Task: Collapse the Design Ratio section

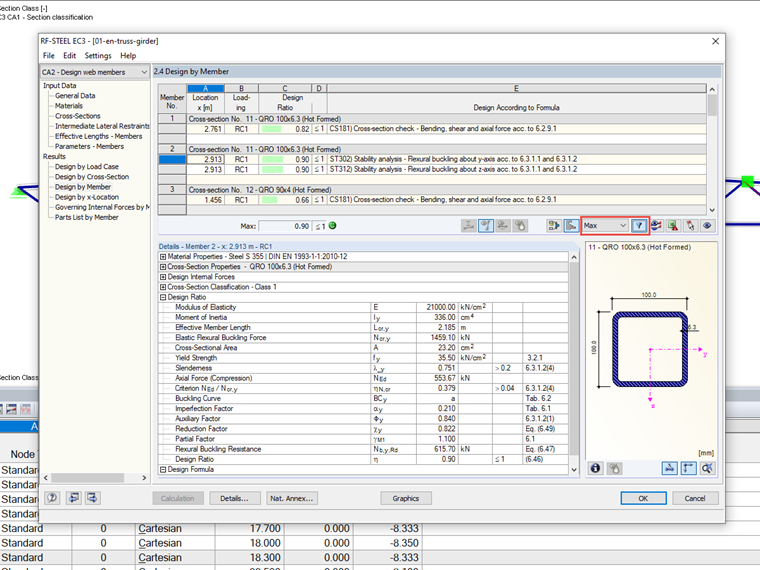Action: (163, 298)
